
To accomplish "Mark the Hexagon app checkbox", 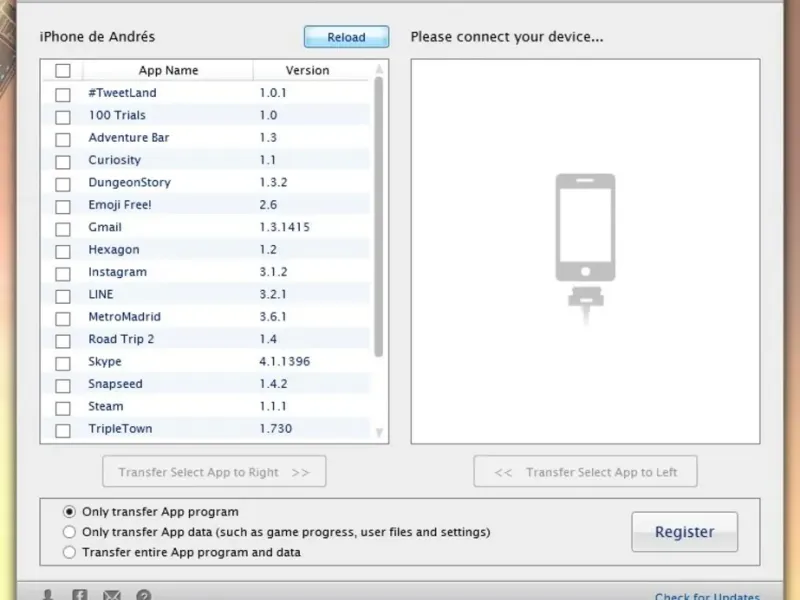I will pos(63,252).
